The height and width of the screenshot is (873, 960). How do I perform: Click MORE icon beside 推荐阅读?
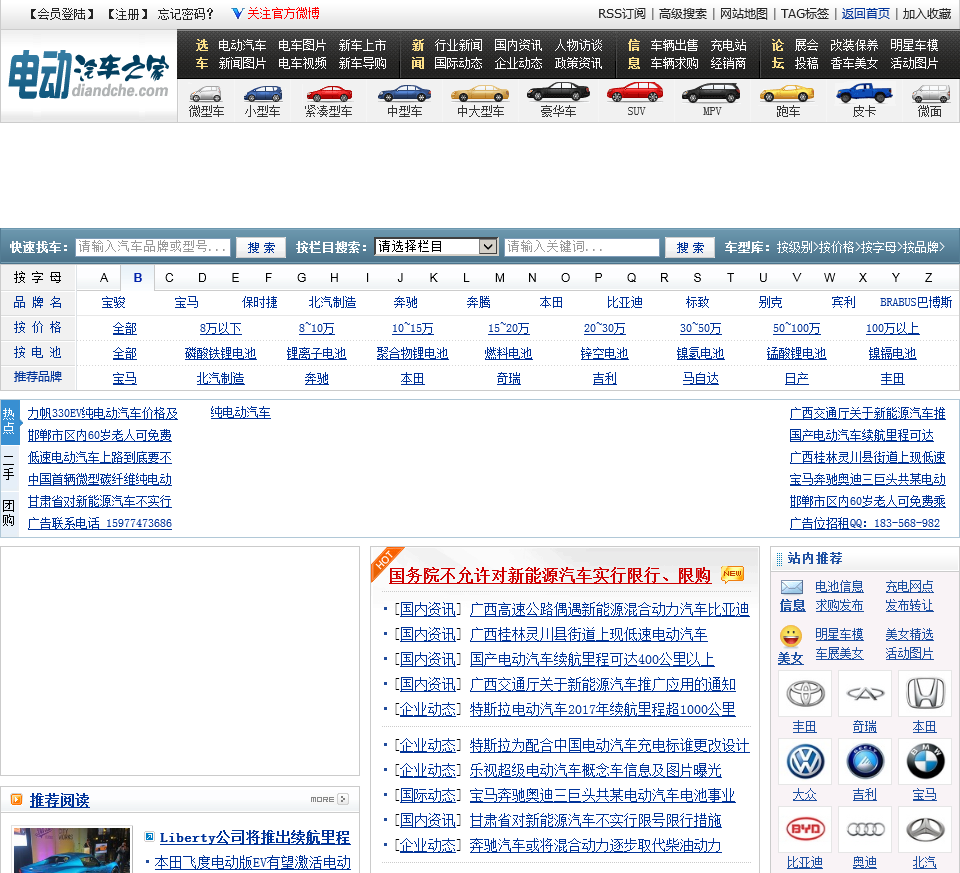point(329,799)
